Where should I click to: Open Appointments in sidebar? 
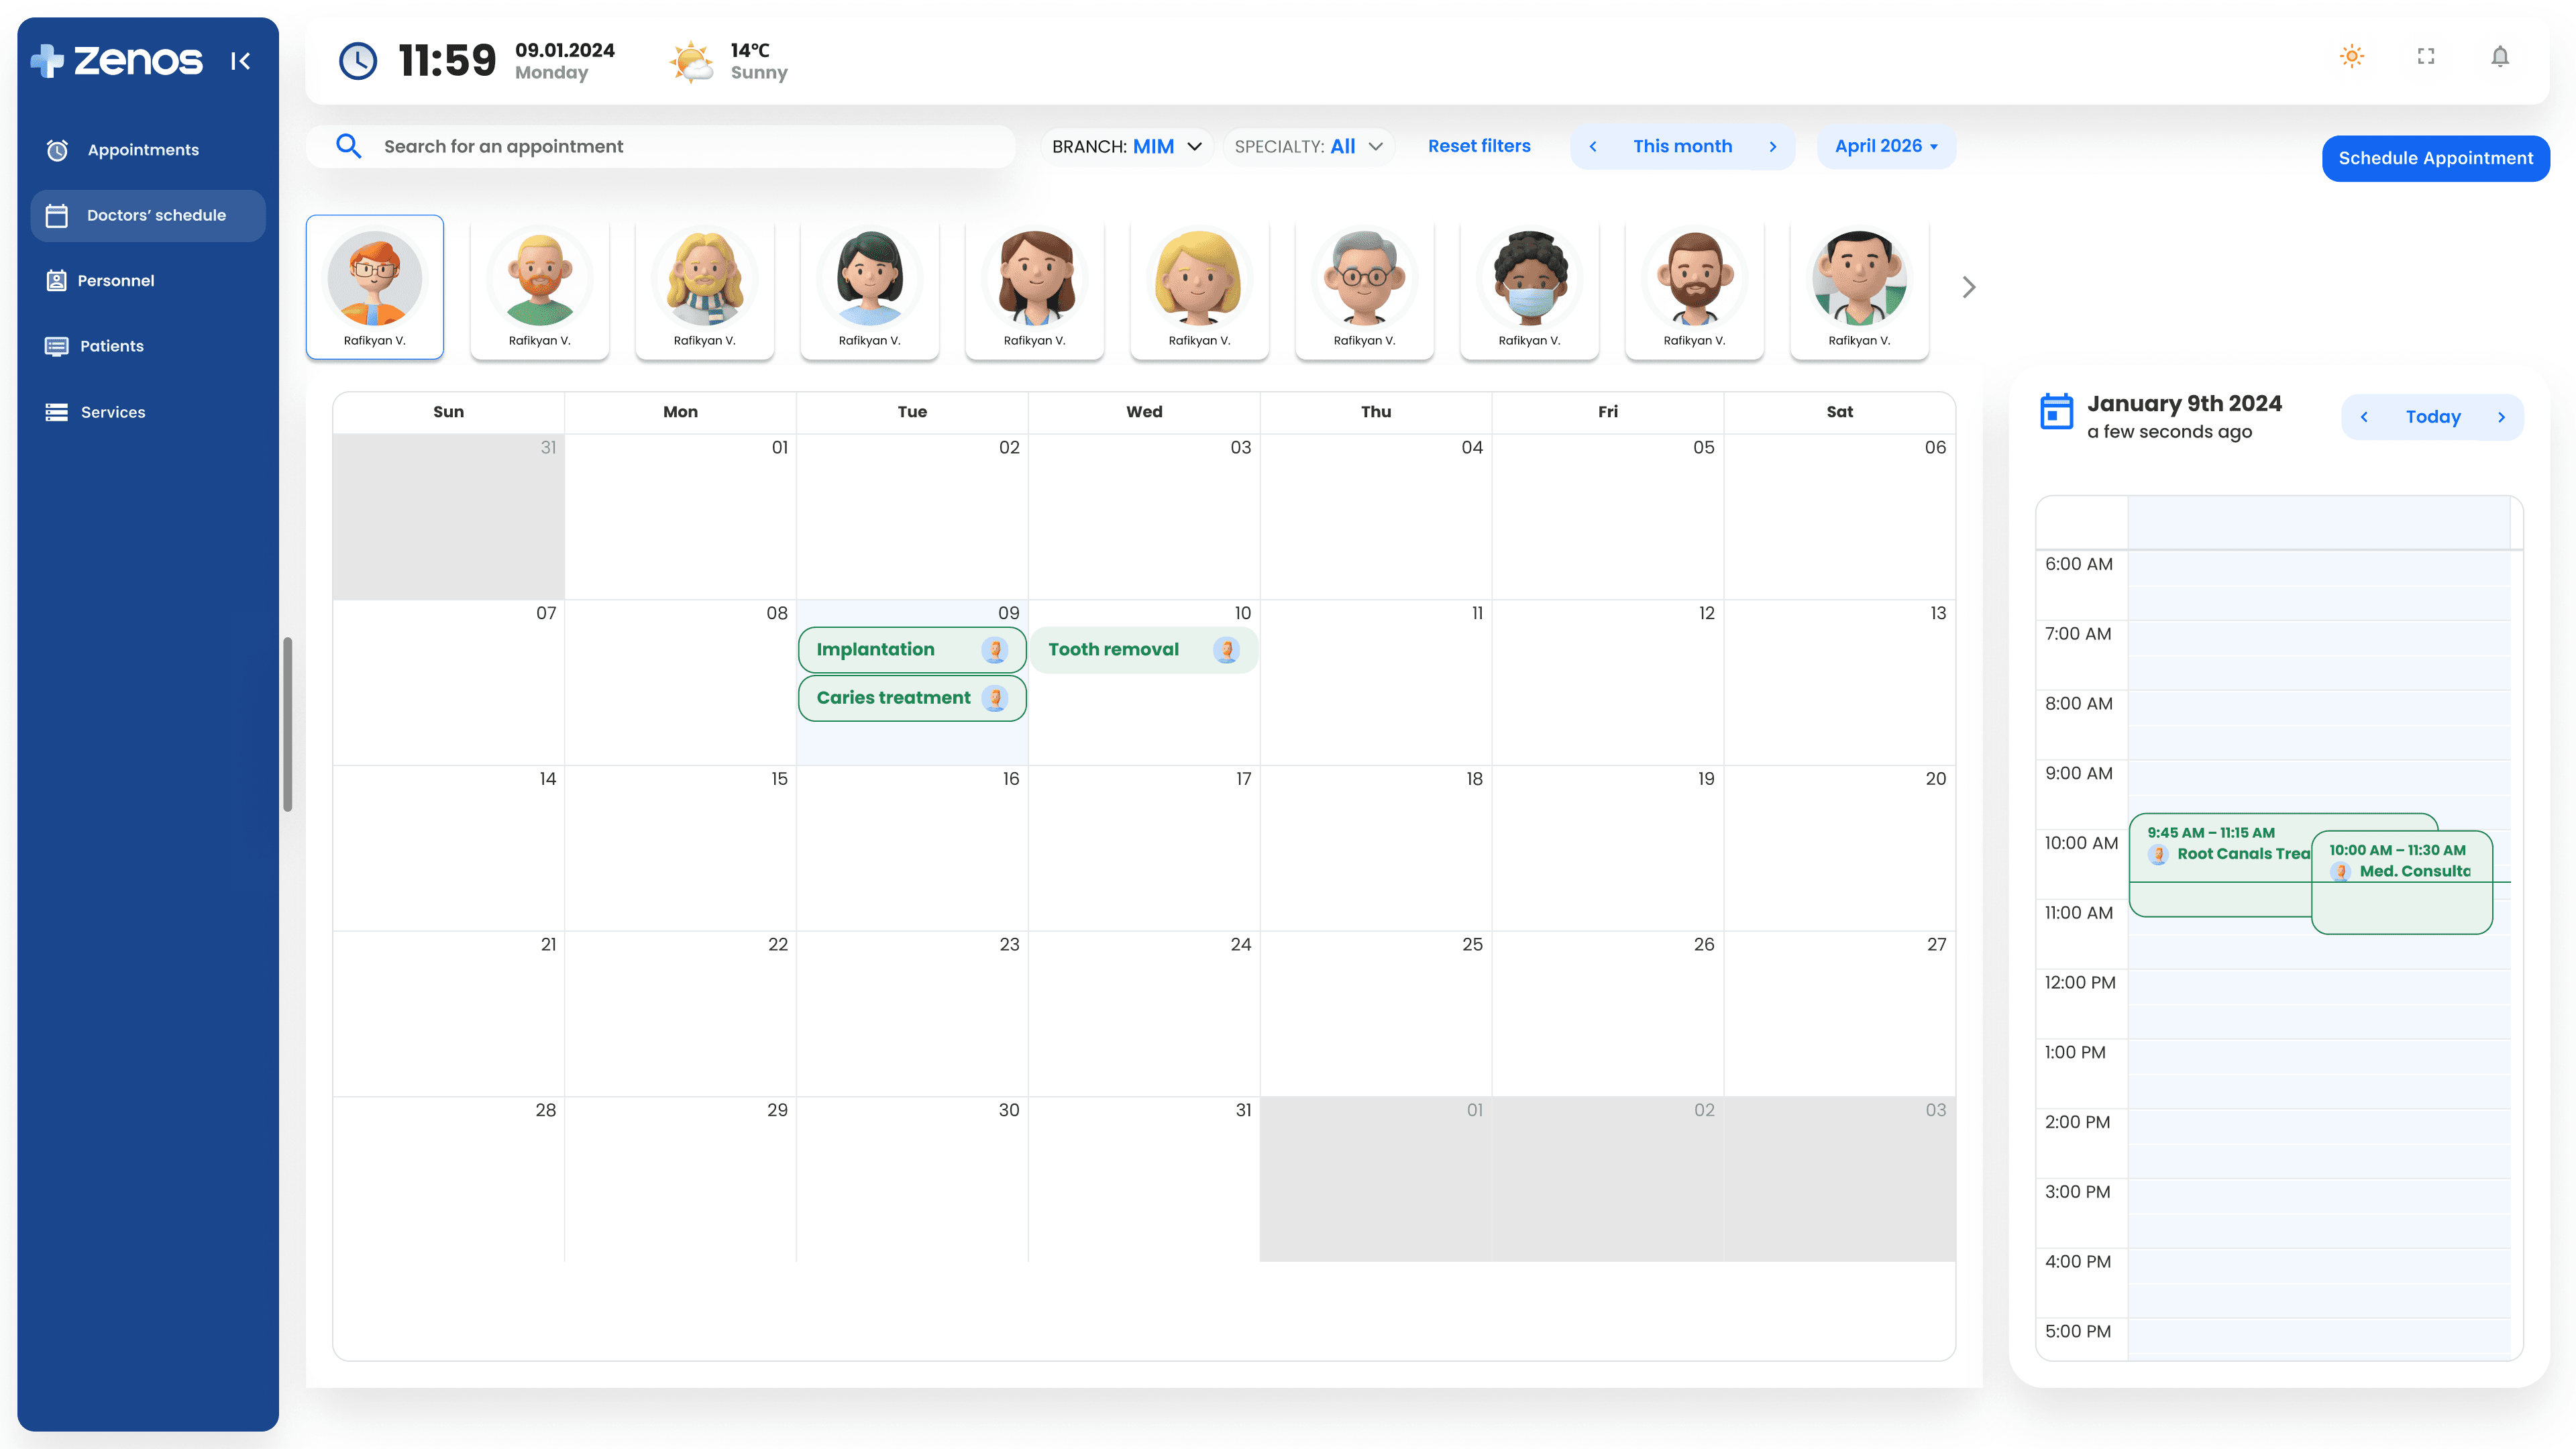click(x=143, y=150)
